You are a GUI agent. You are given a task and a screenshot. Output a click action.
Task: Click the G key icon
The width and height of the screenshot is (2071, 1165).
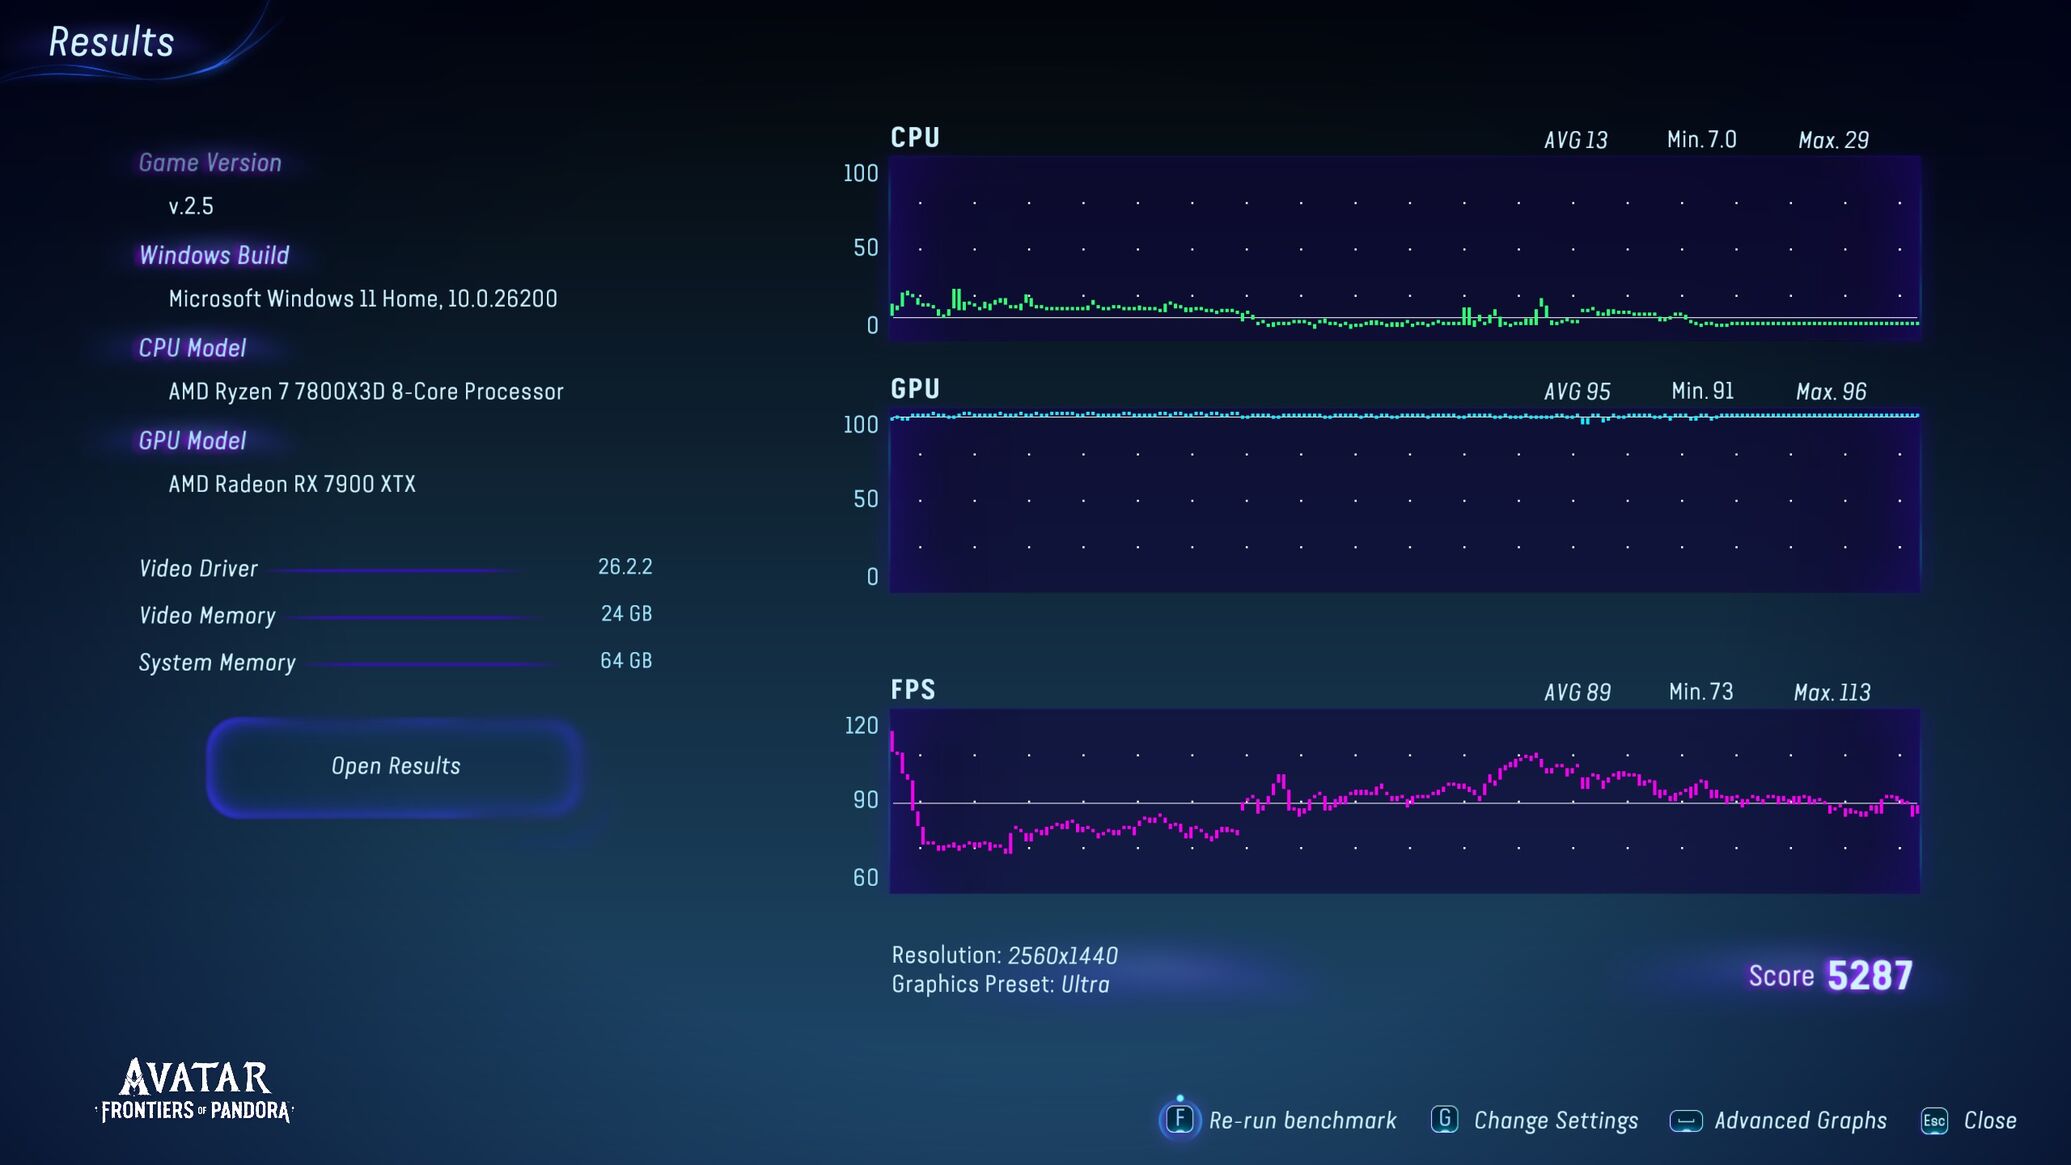(1444, 1120)
